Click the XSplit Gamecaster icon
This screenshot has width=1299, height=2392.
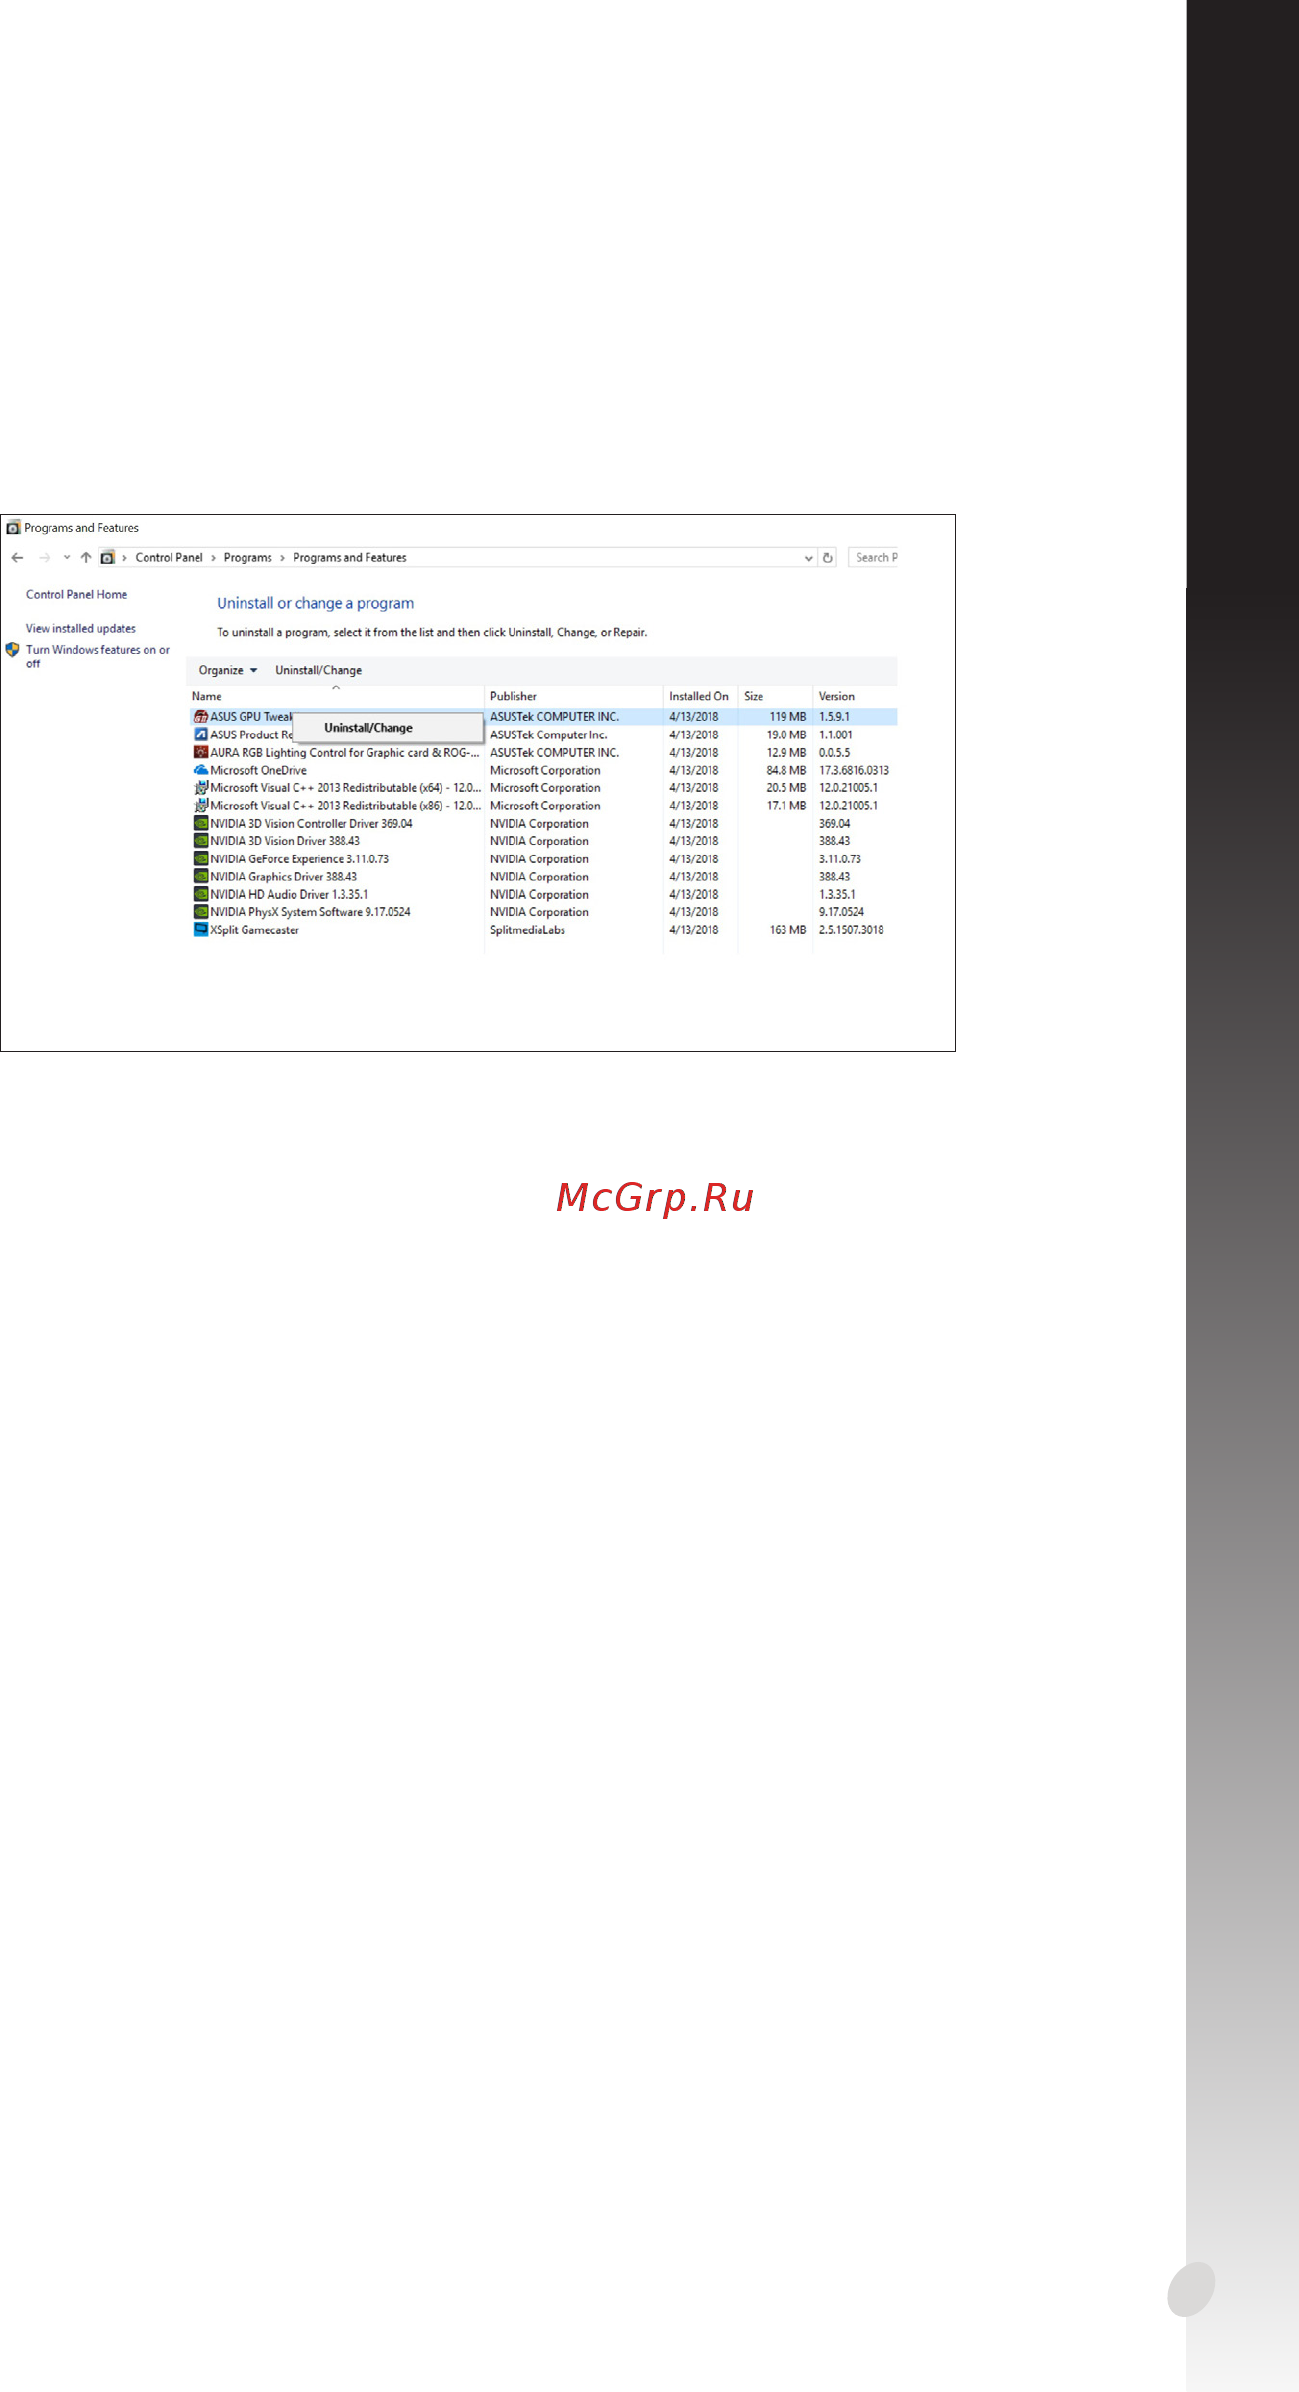[x=201, y=930]
